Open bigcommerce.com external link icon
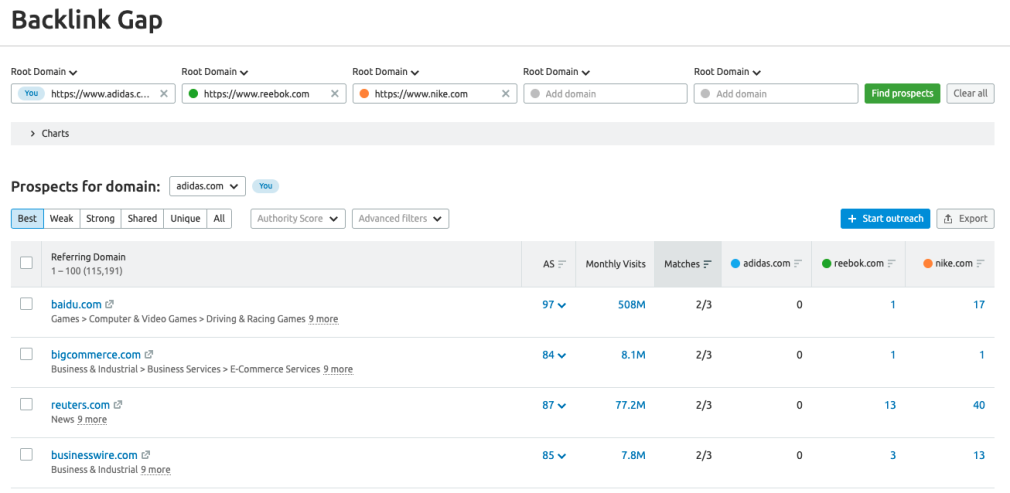Viewport: 1010px width, 493px height. coord(149,354)
